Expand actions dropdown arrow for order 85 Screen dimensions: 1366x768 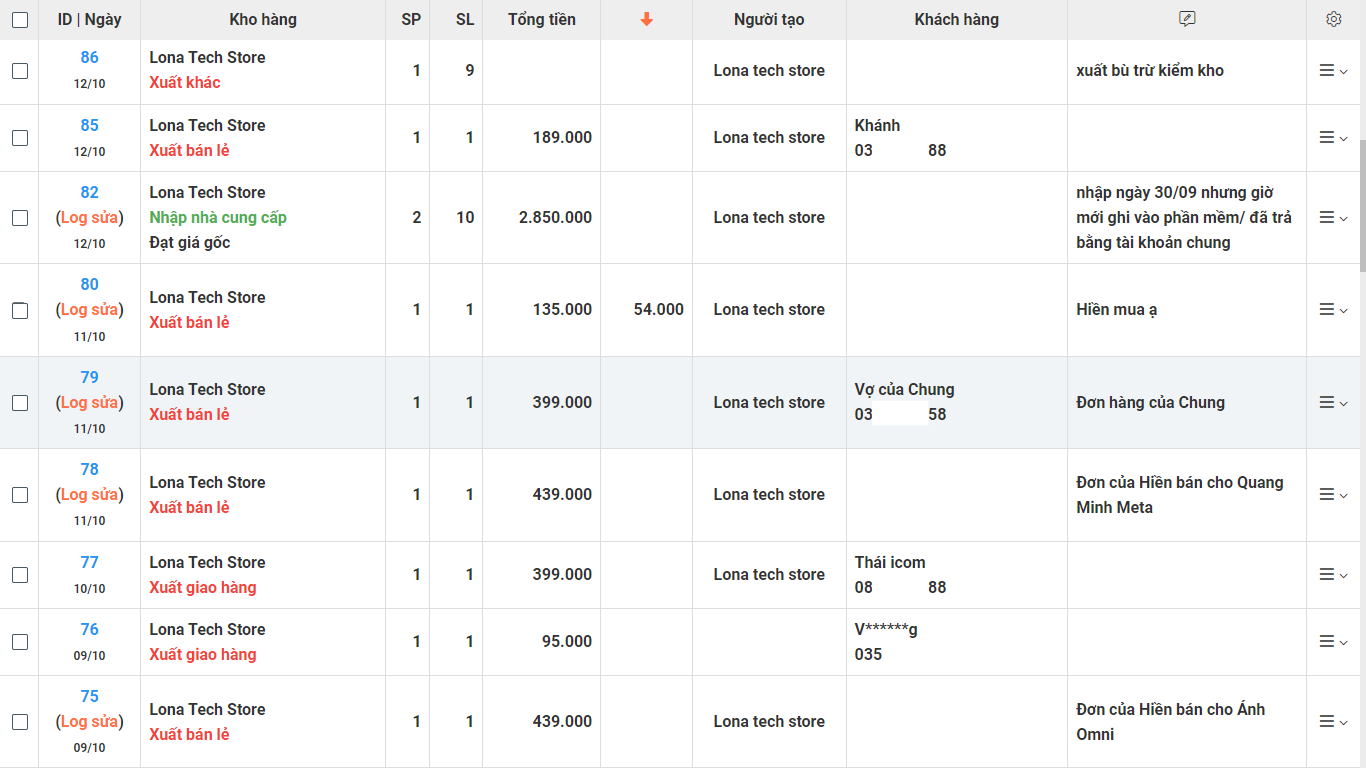point(1344,139)
